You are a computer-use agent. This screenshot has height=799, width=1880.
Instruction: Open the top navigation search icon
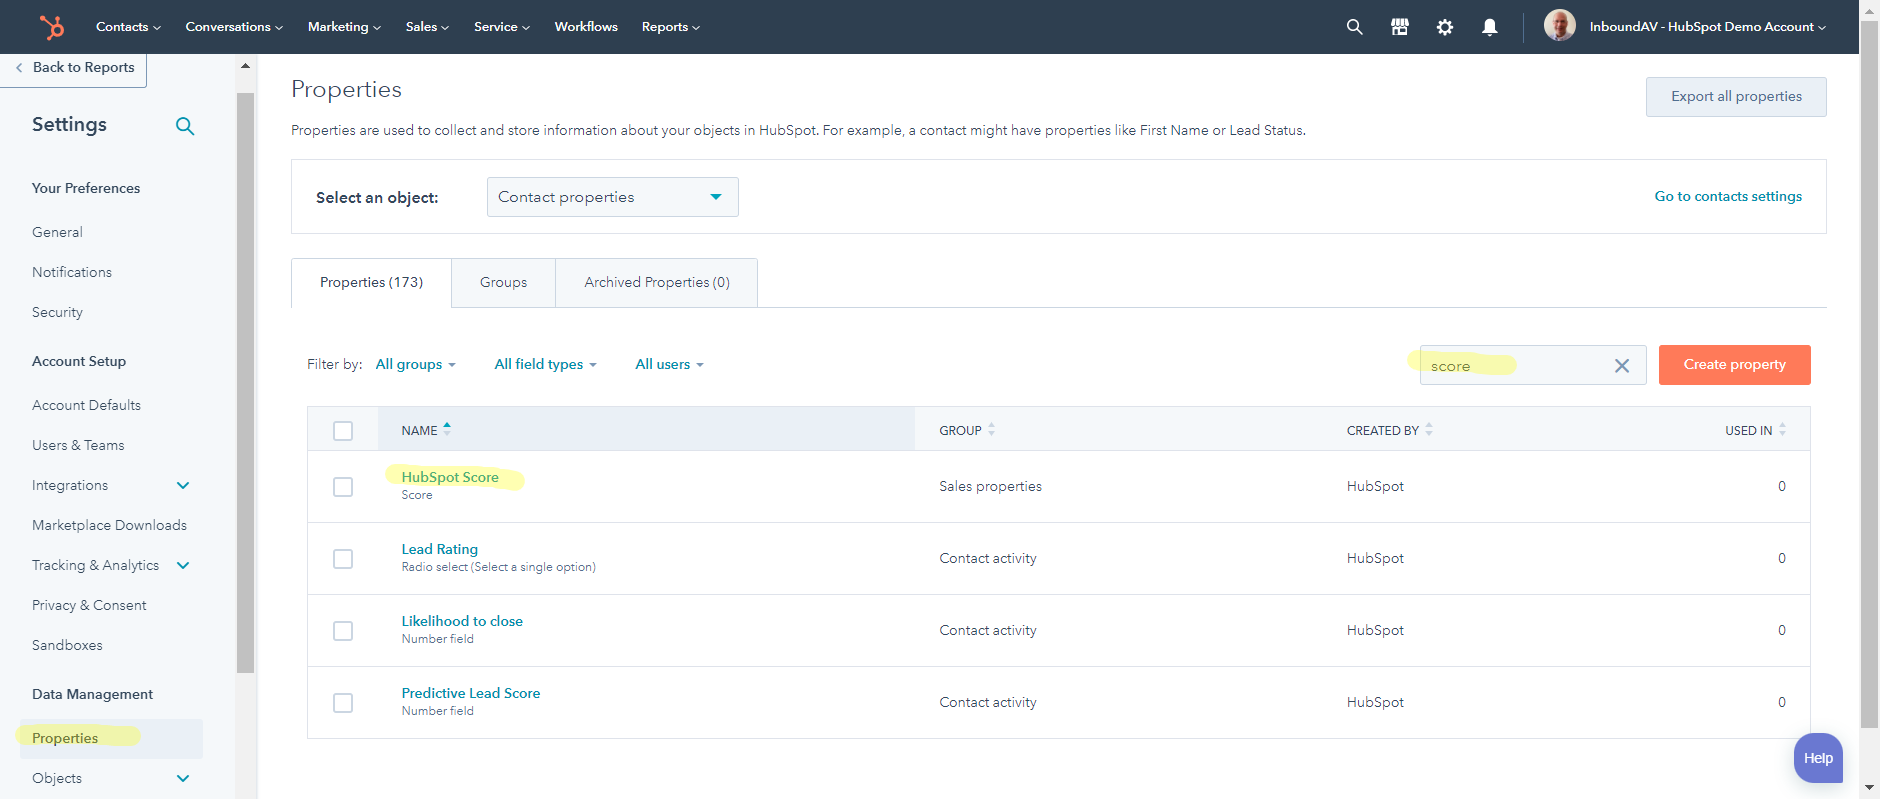click(x=1354, y=27)
